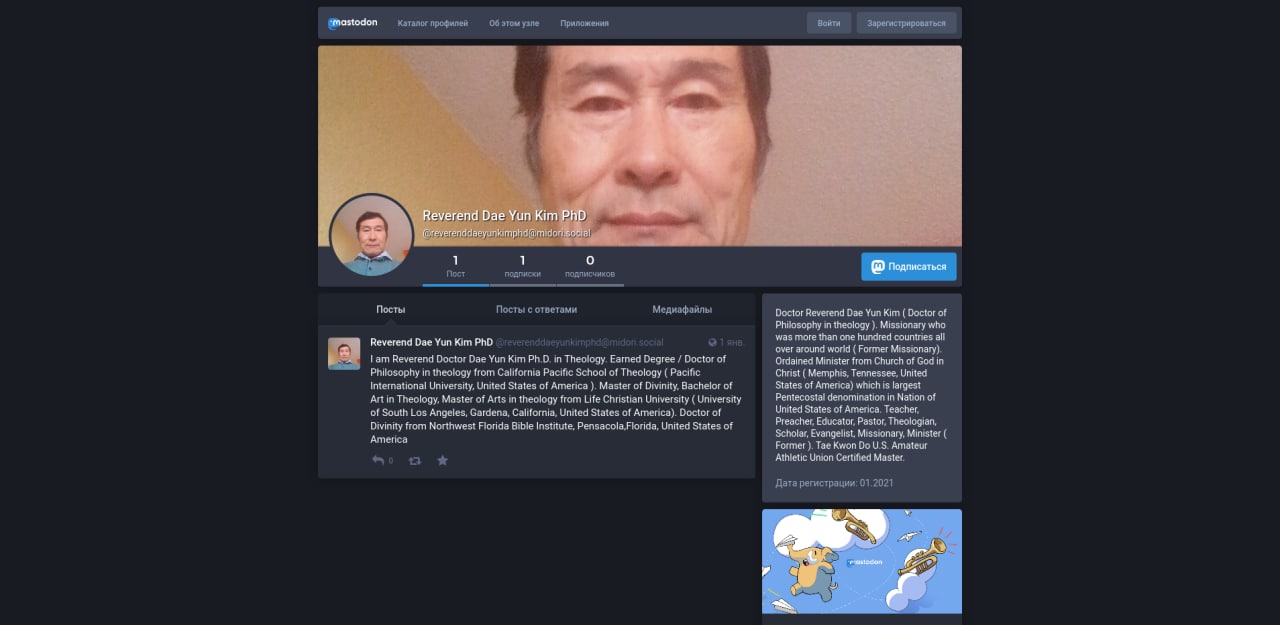Open the 1 Пост counter
The height and width of the screenshot is (625, 1280).
456,266
